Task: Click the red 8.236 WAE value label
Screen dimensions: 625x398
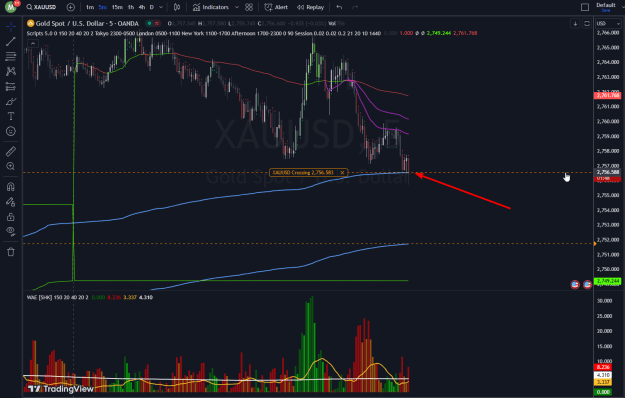Action: [603, 367]
